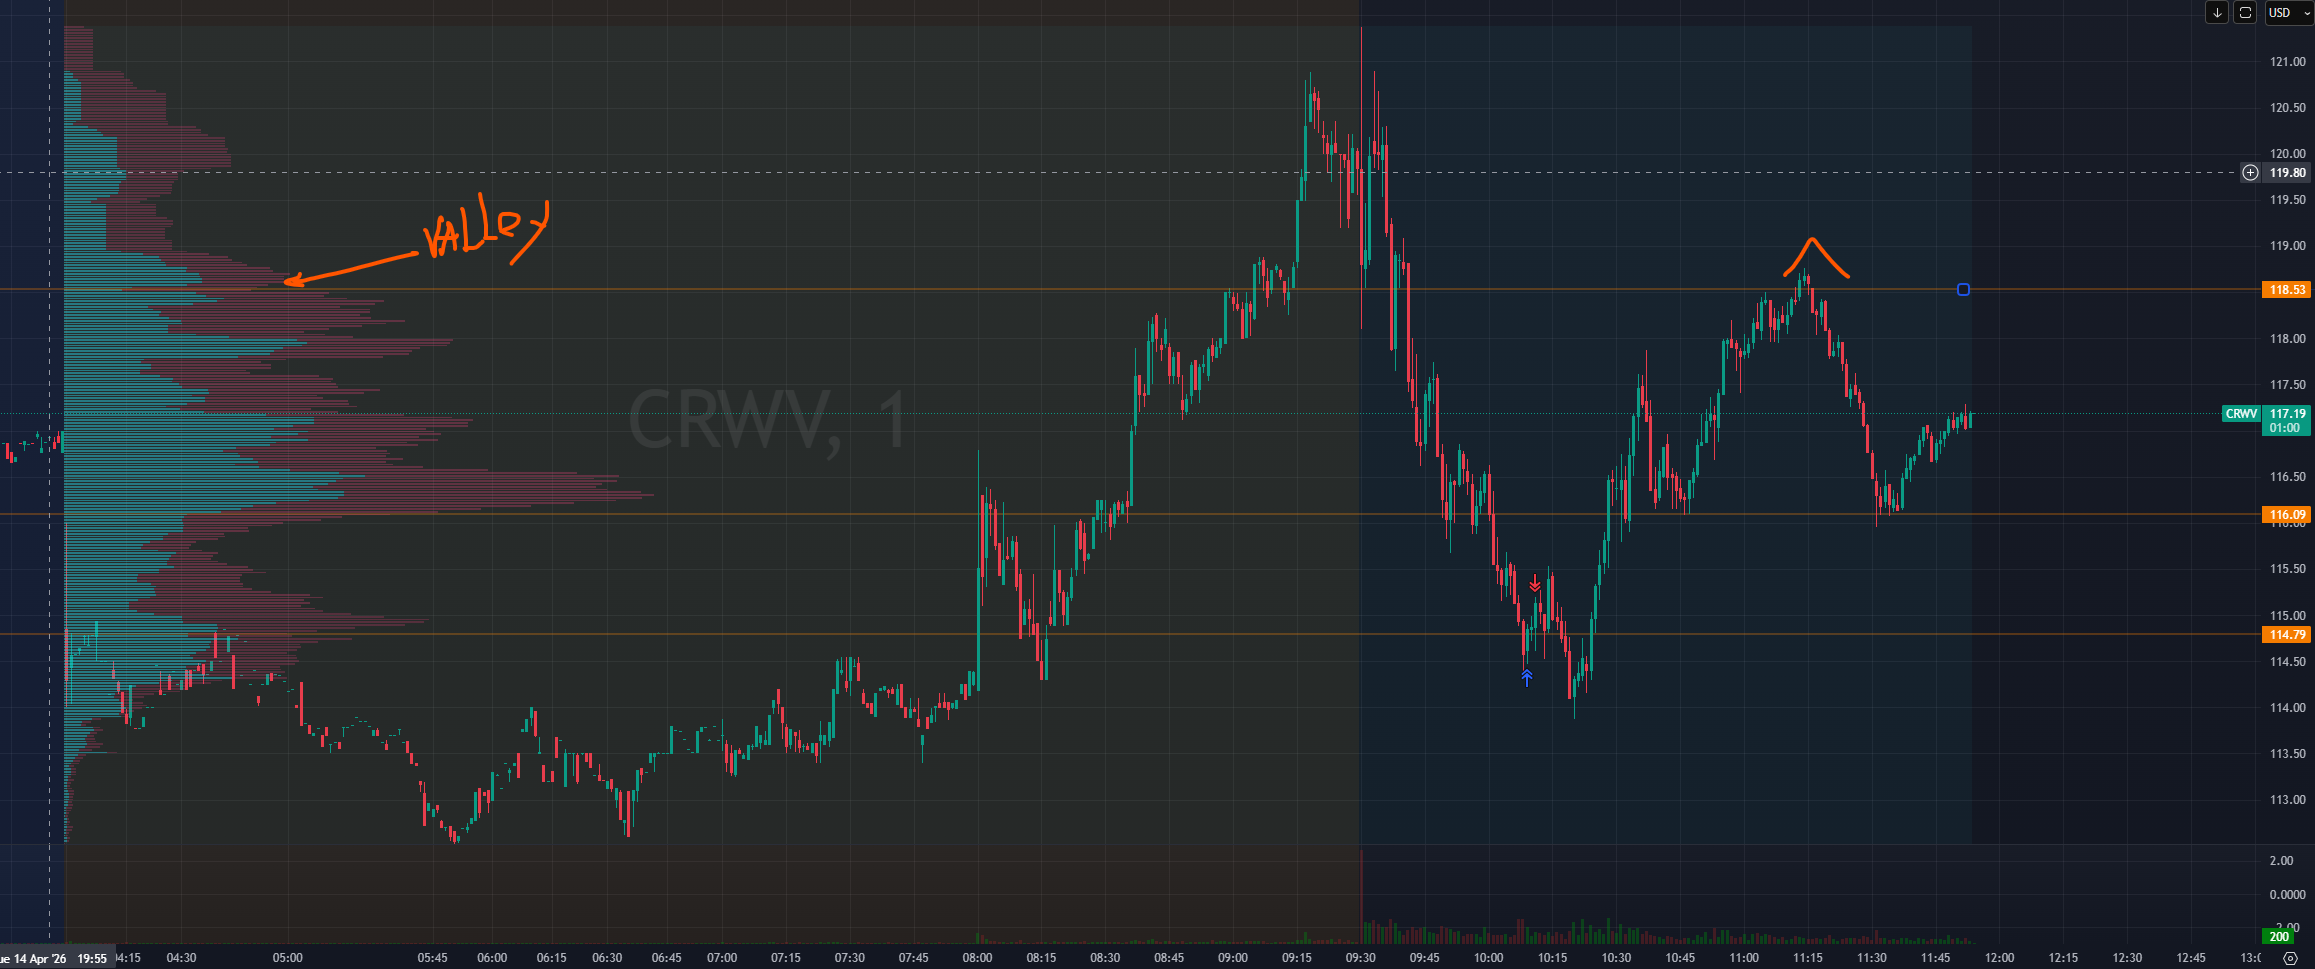Viewport: 2315px width, 969px height.
Task: Click the fullscreen frame icon
Action: [2245, 13]
